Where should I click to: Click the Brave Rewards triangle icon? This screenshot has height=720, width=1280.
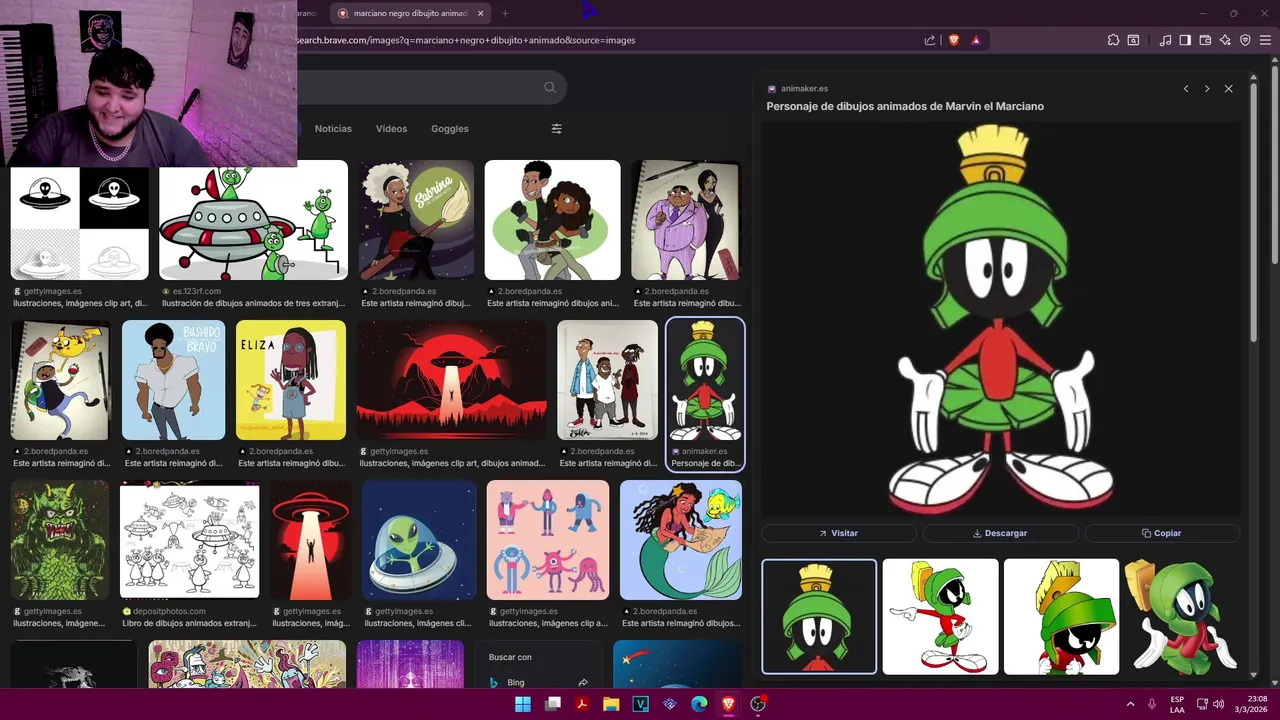(x=976, y=40)
